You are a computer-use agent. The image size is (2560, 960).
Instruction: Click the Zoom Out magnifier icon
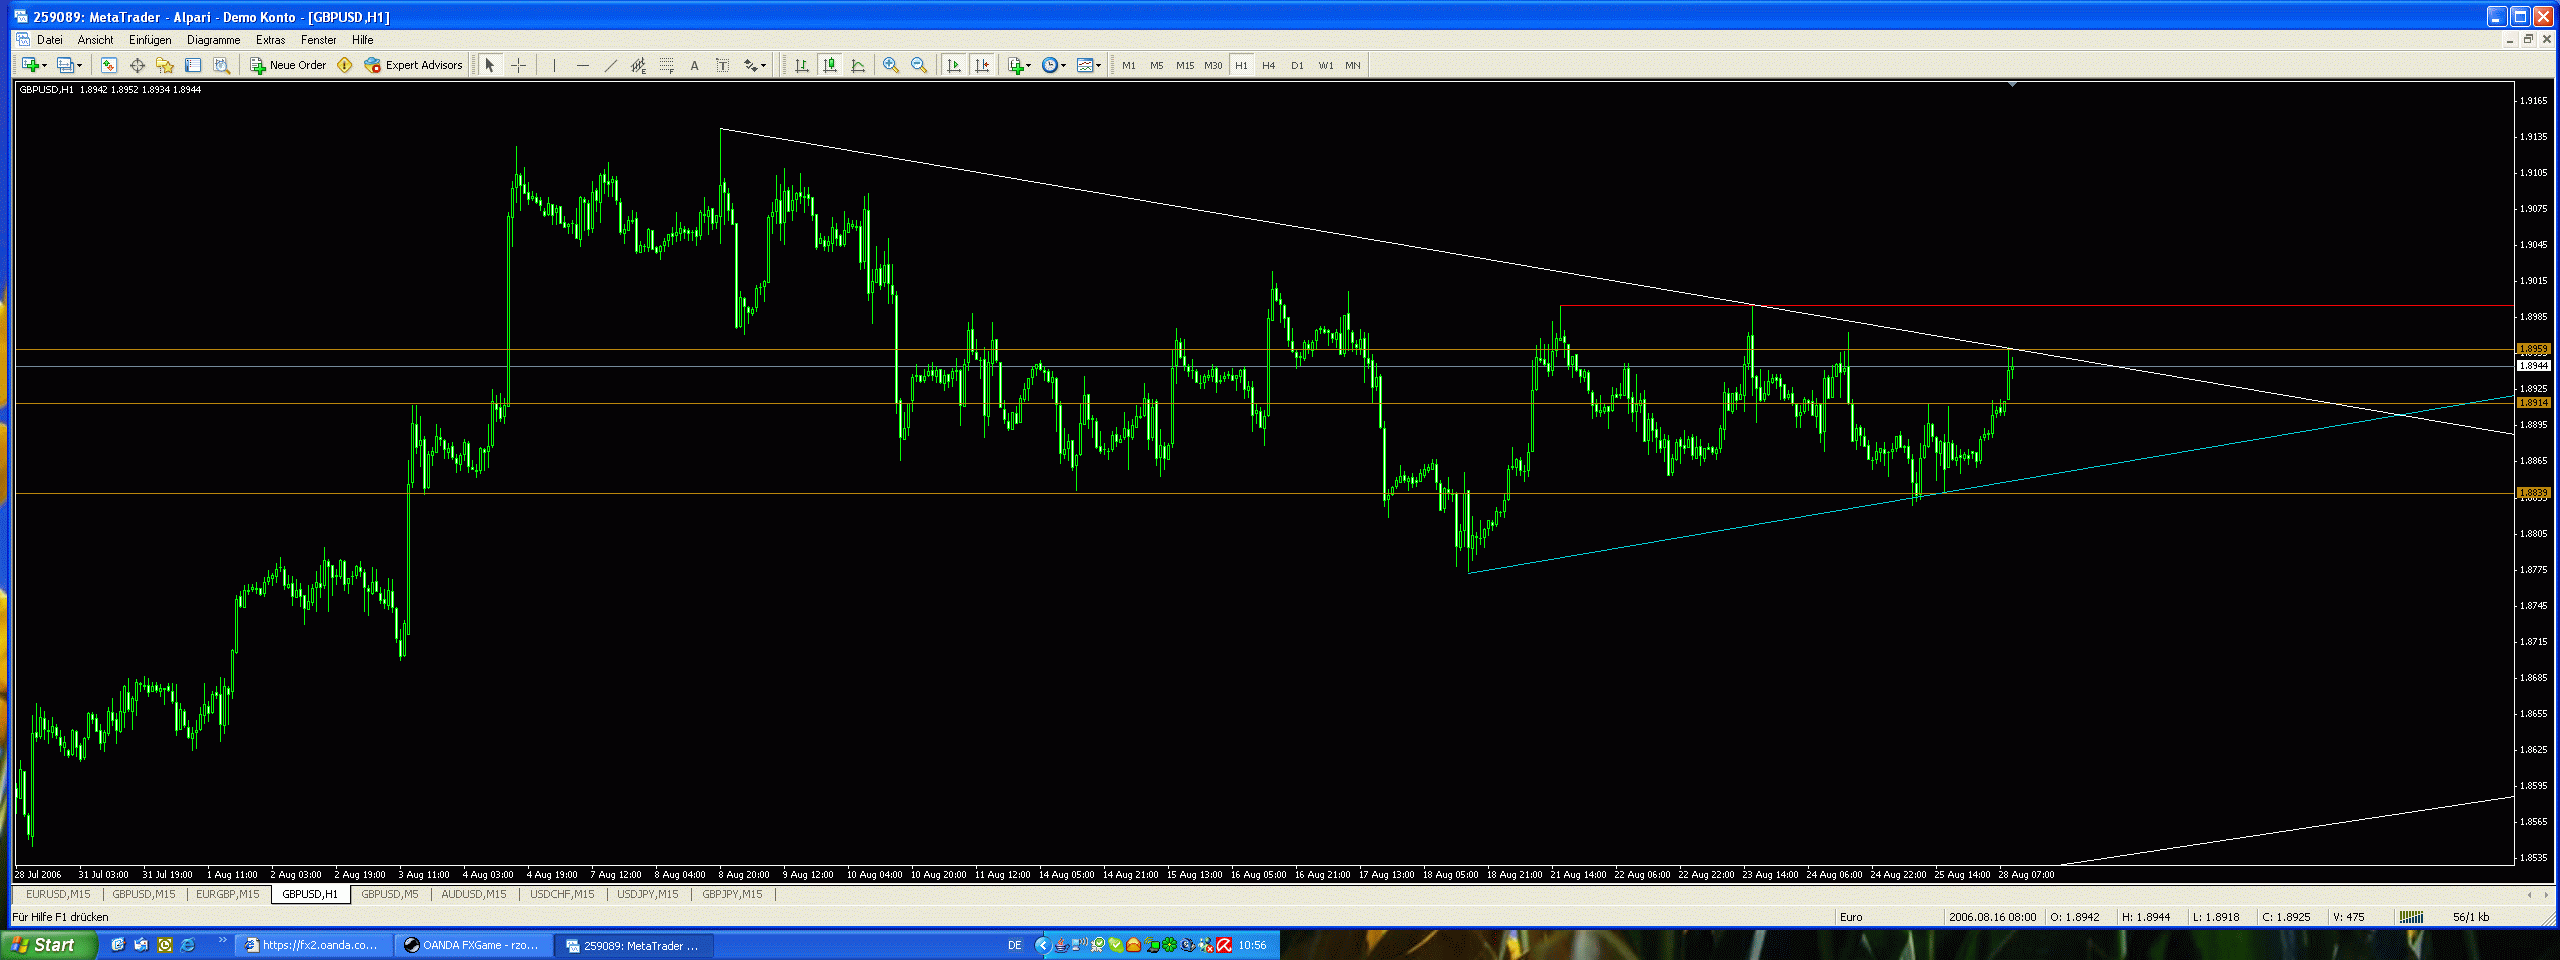click(x=919, y=65)
